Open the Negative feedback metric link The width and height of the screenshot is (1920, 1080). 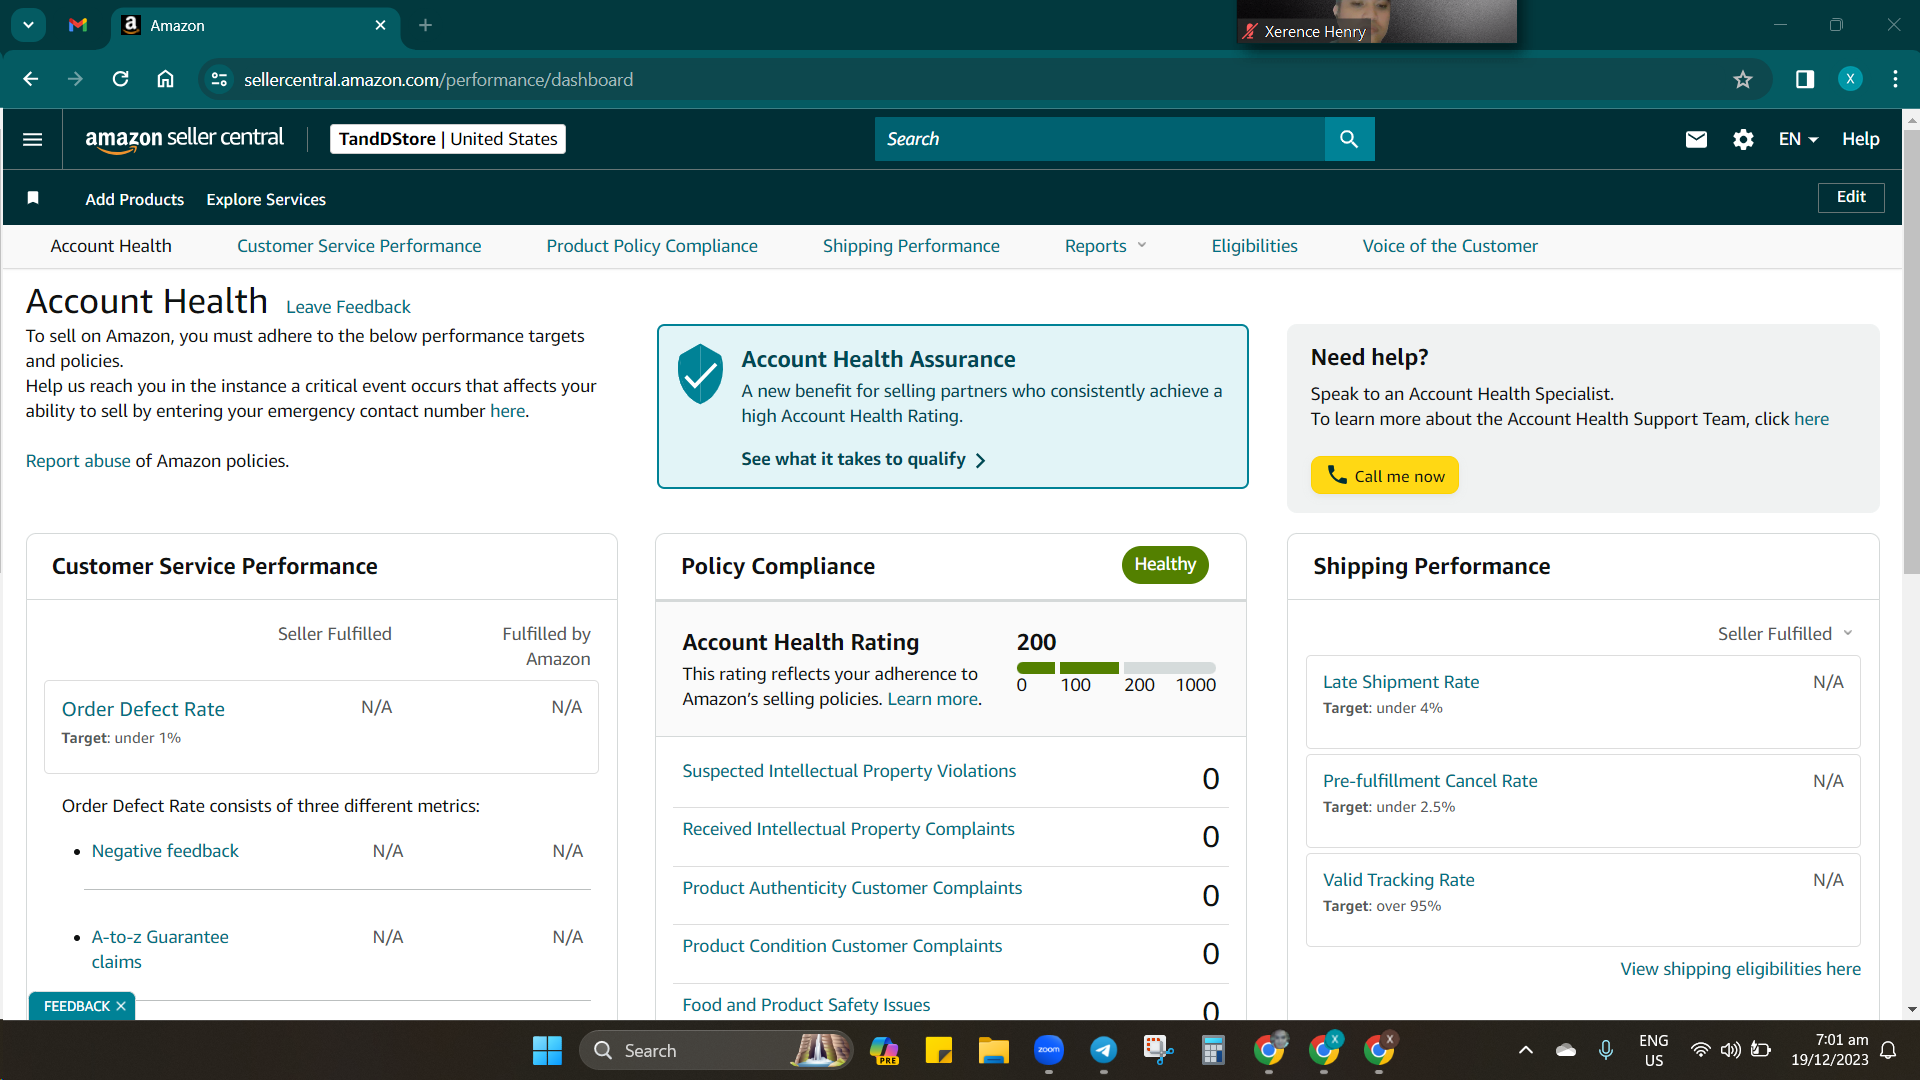pos(165,851)
